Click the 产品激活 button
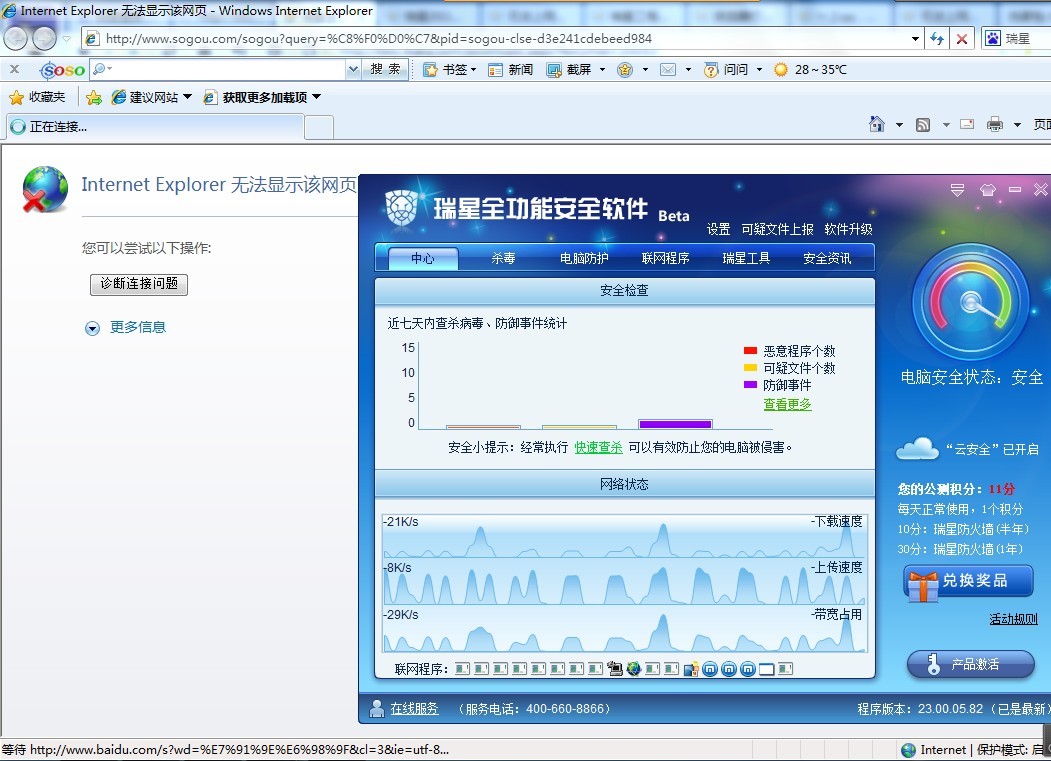 click(971, 664)
